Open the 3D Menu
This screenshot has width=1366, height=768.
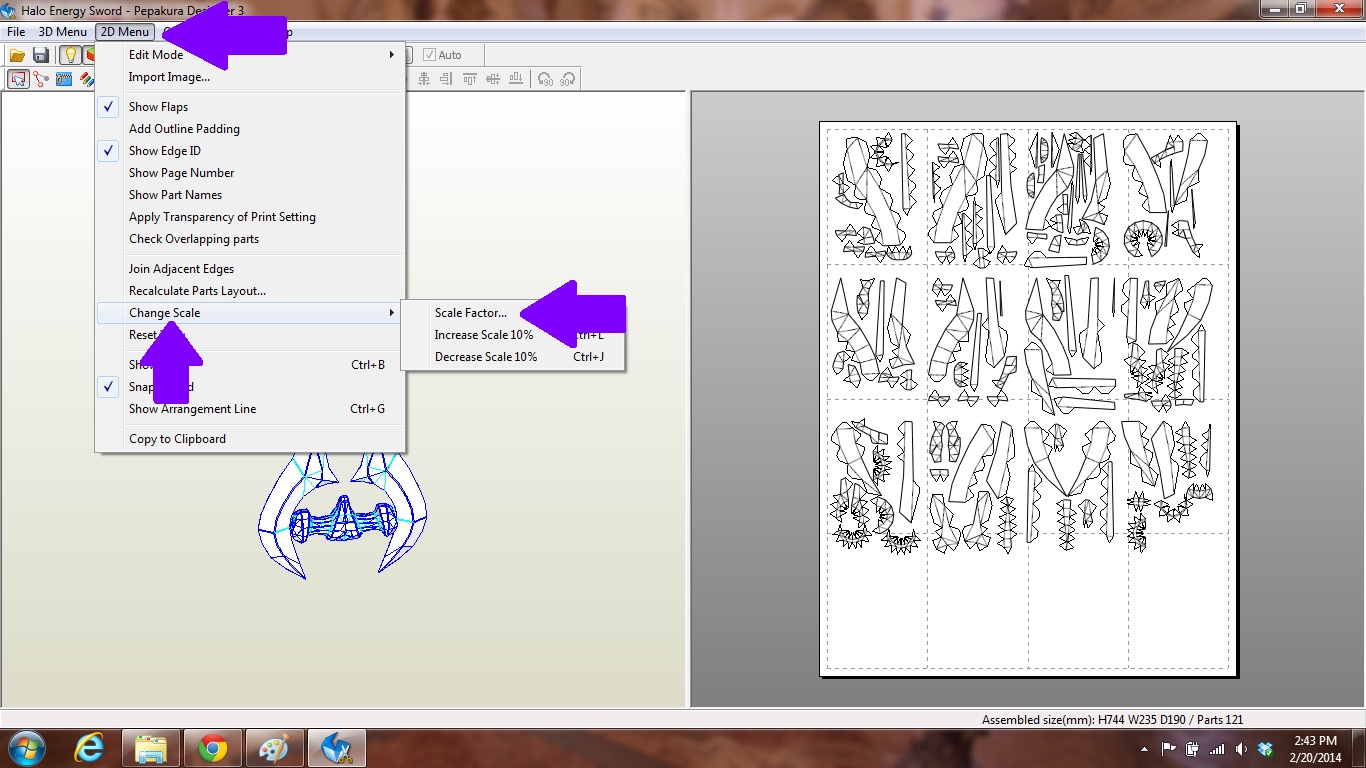pyautogui.click(x=63, y=32)
